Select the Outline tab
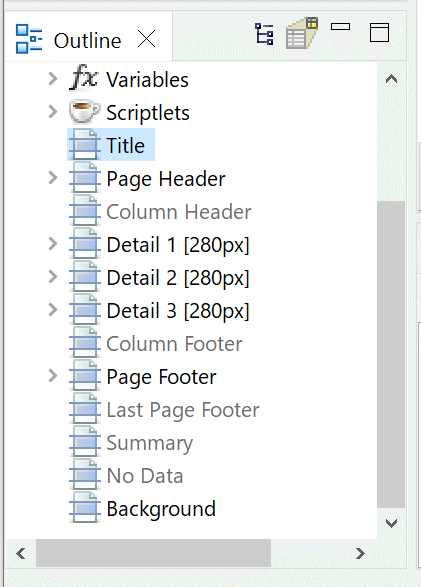Image resolution: width=421 pixels, height=587 pixels. coord(87,40)
